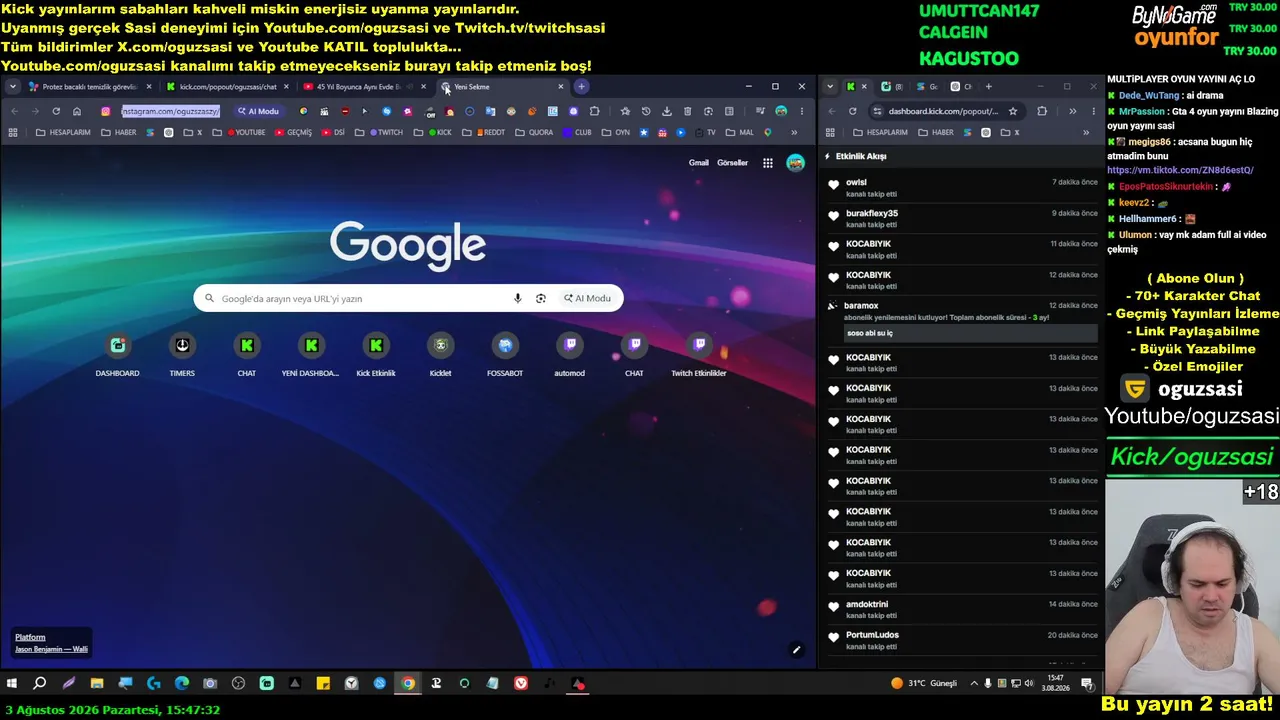Open the YENİ DASHBOARD shortcut tile
1280x720 pixels.
(x=311, y=355)
